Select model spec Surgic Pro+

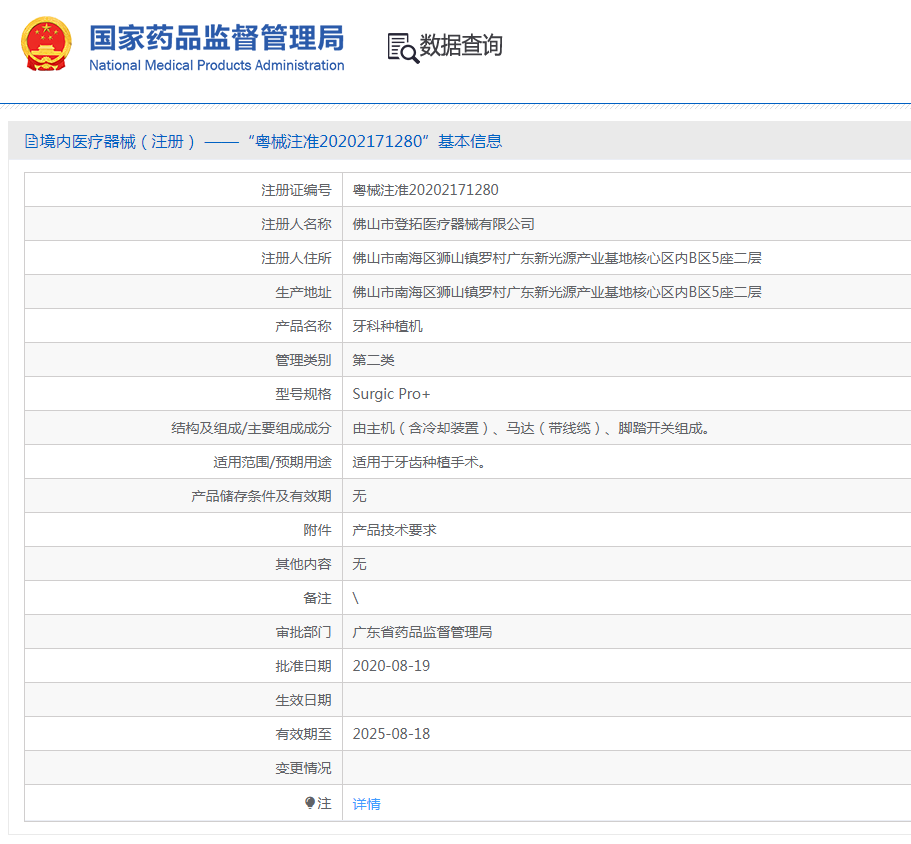(x=391, y=394)
